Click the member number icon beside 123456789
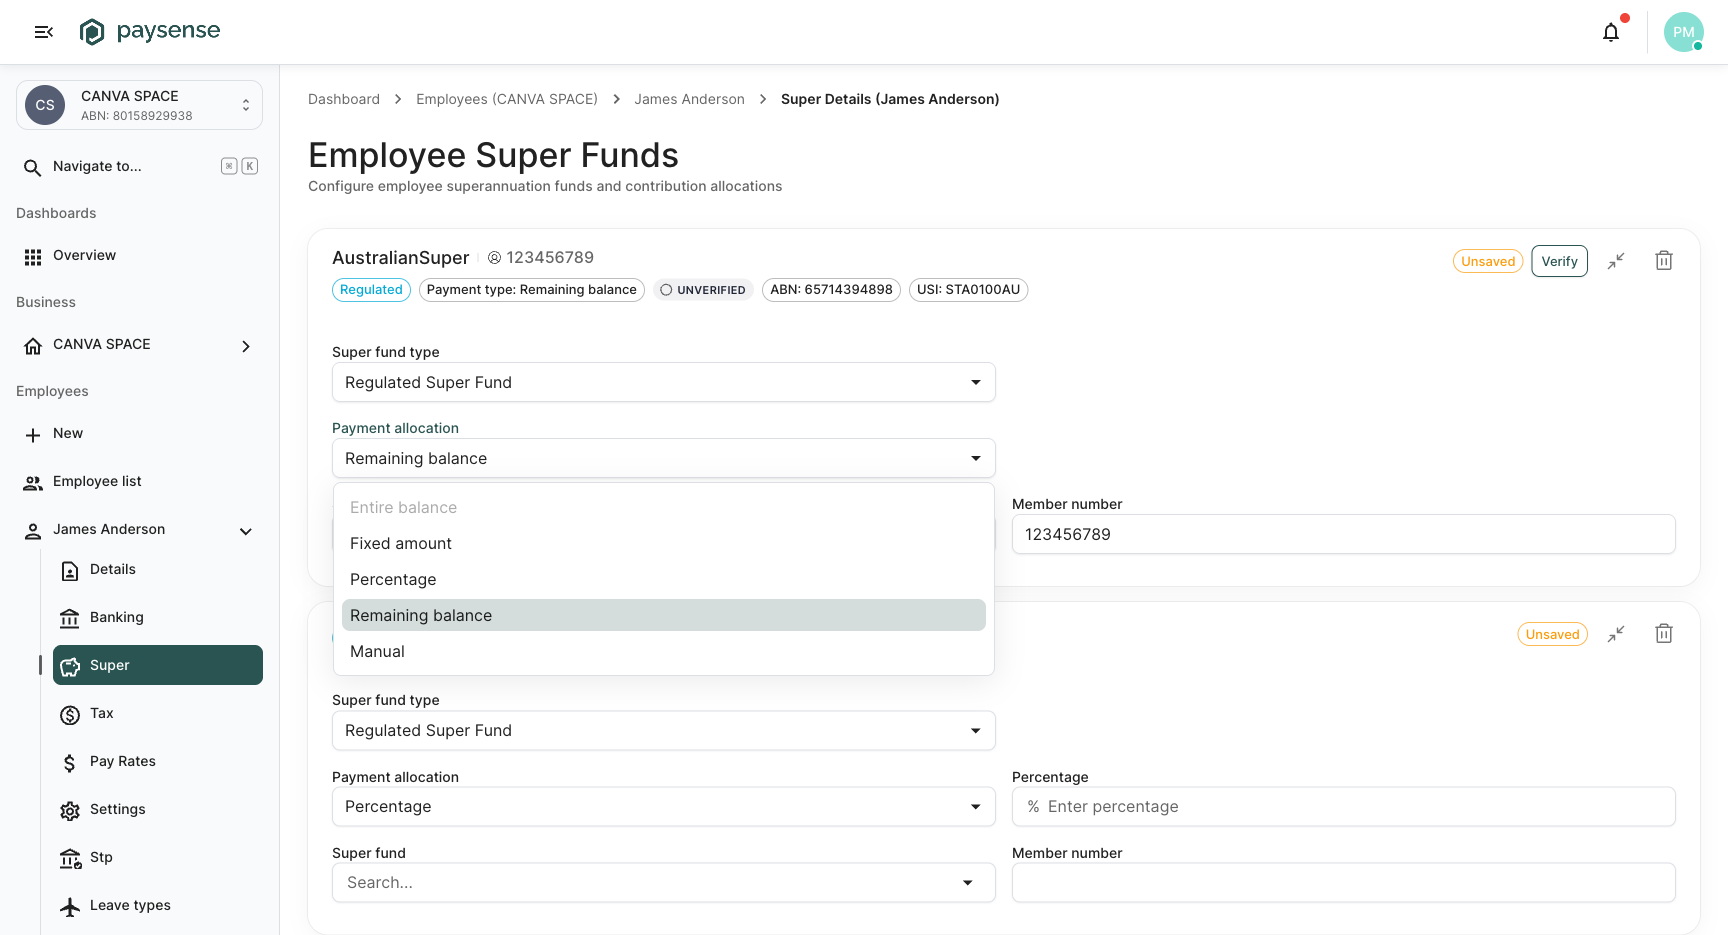 [x=494, y=258]
